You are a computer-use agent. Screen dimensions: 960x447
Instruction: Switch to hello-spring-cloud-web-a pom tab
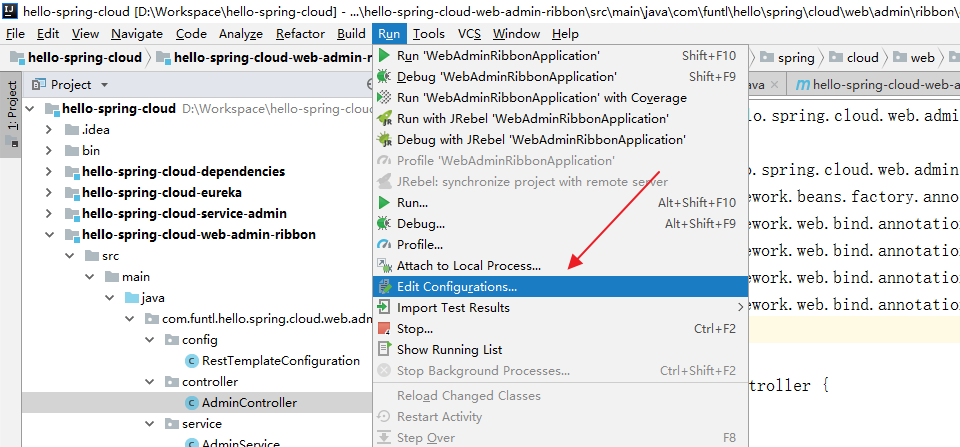[876, 85]
